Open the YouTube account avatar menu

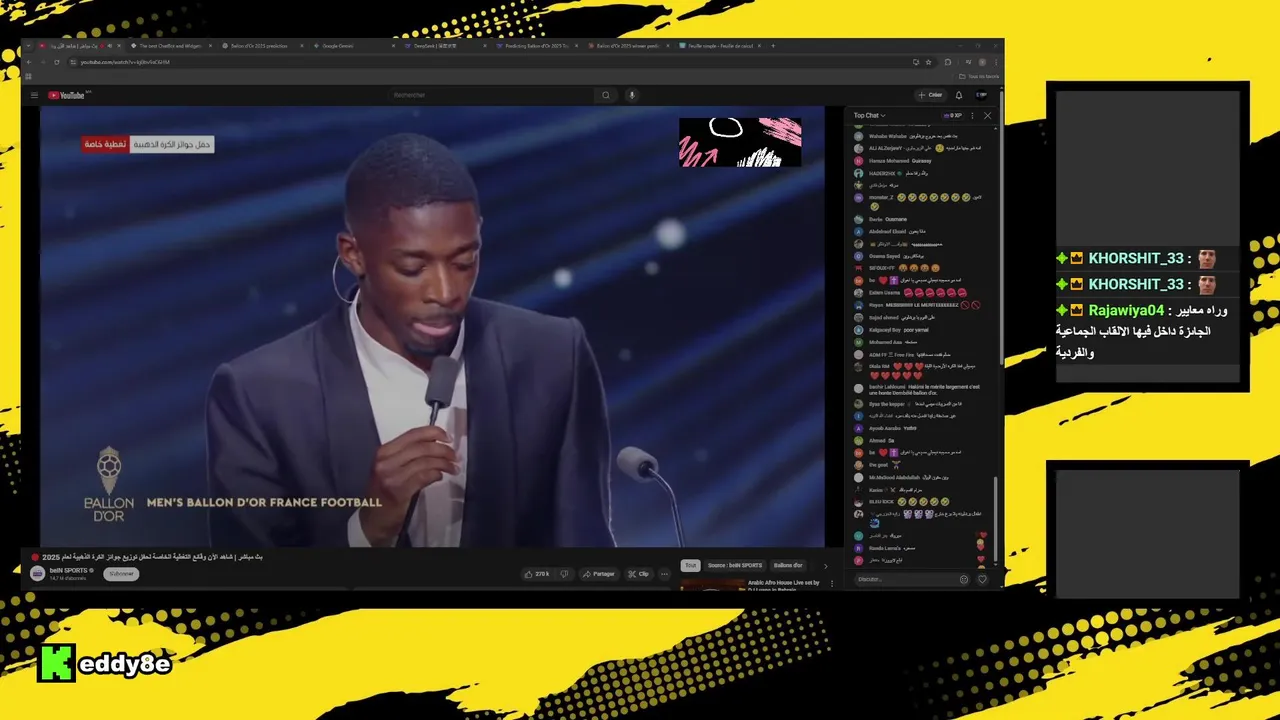click(981, 95)
